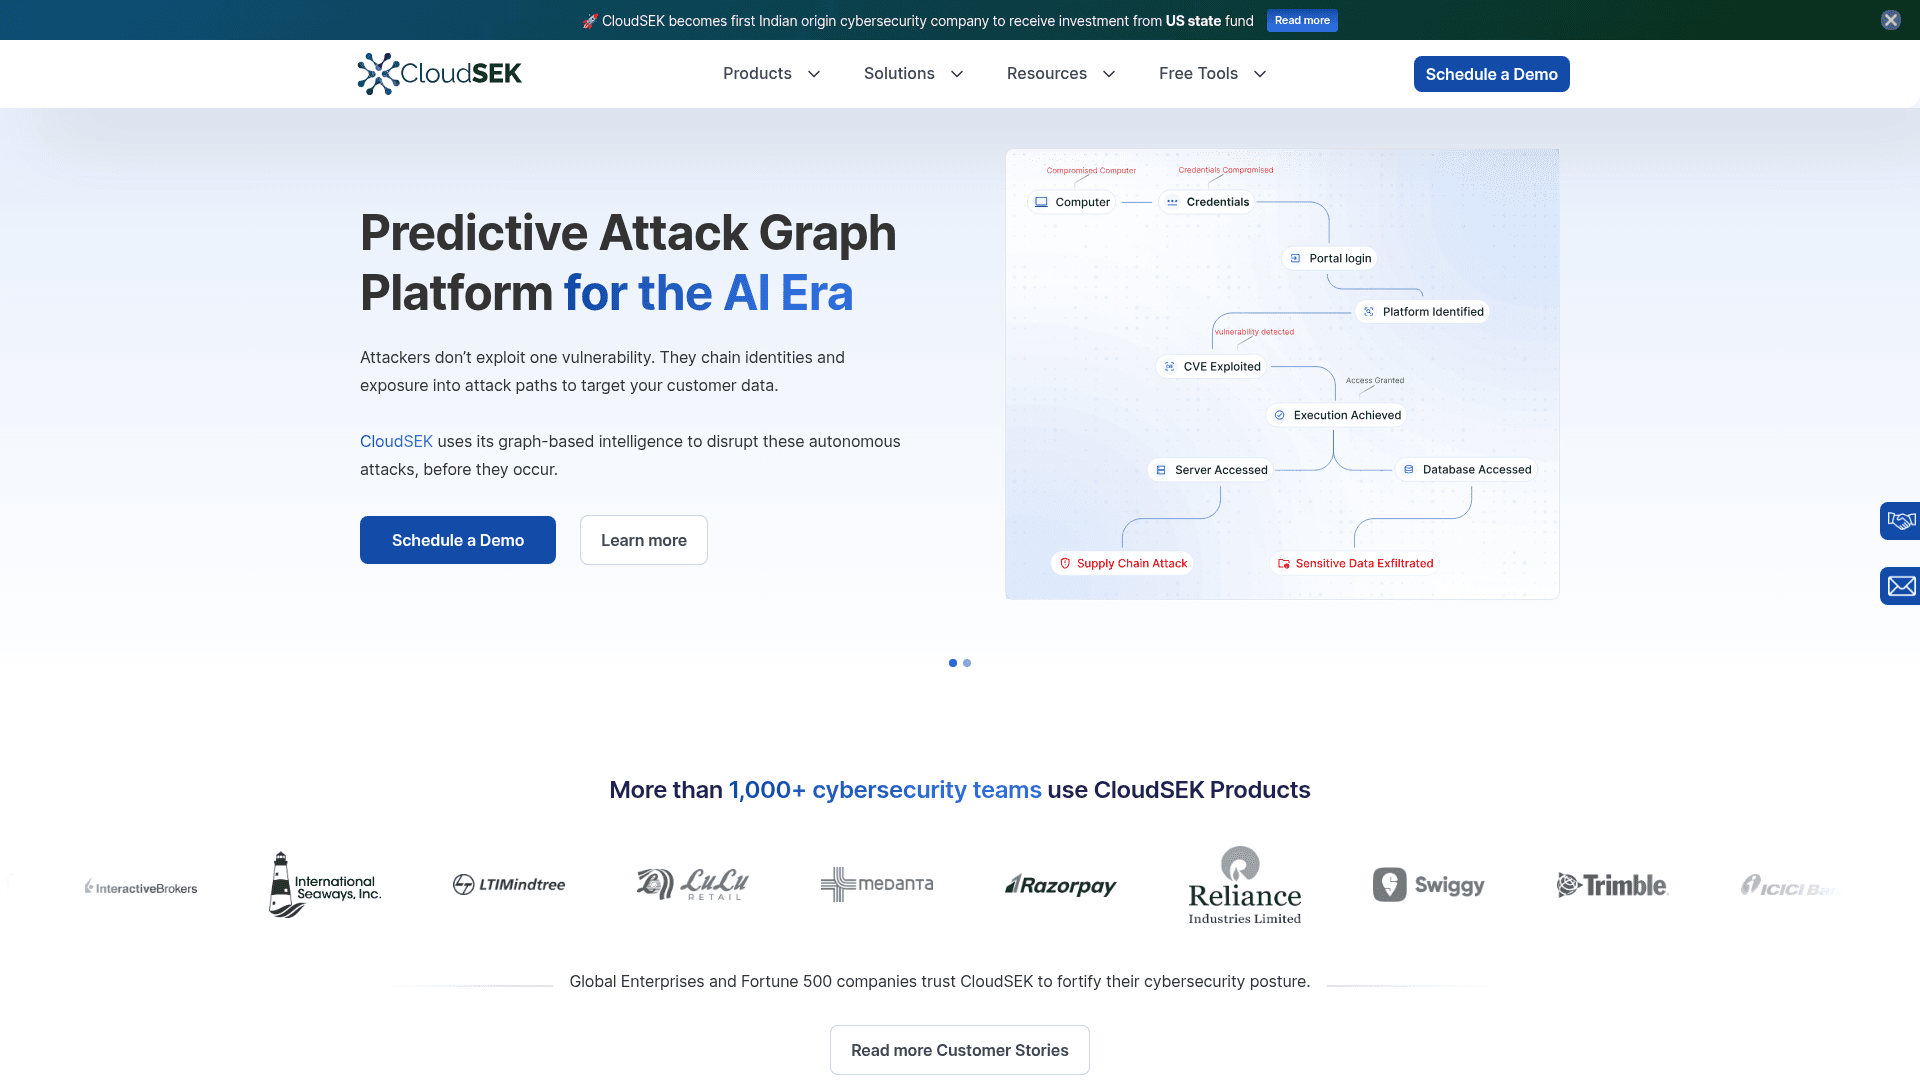
Task: Click the 'Credentials Compromised' red label
Action: point(1226,170)
